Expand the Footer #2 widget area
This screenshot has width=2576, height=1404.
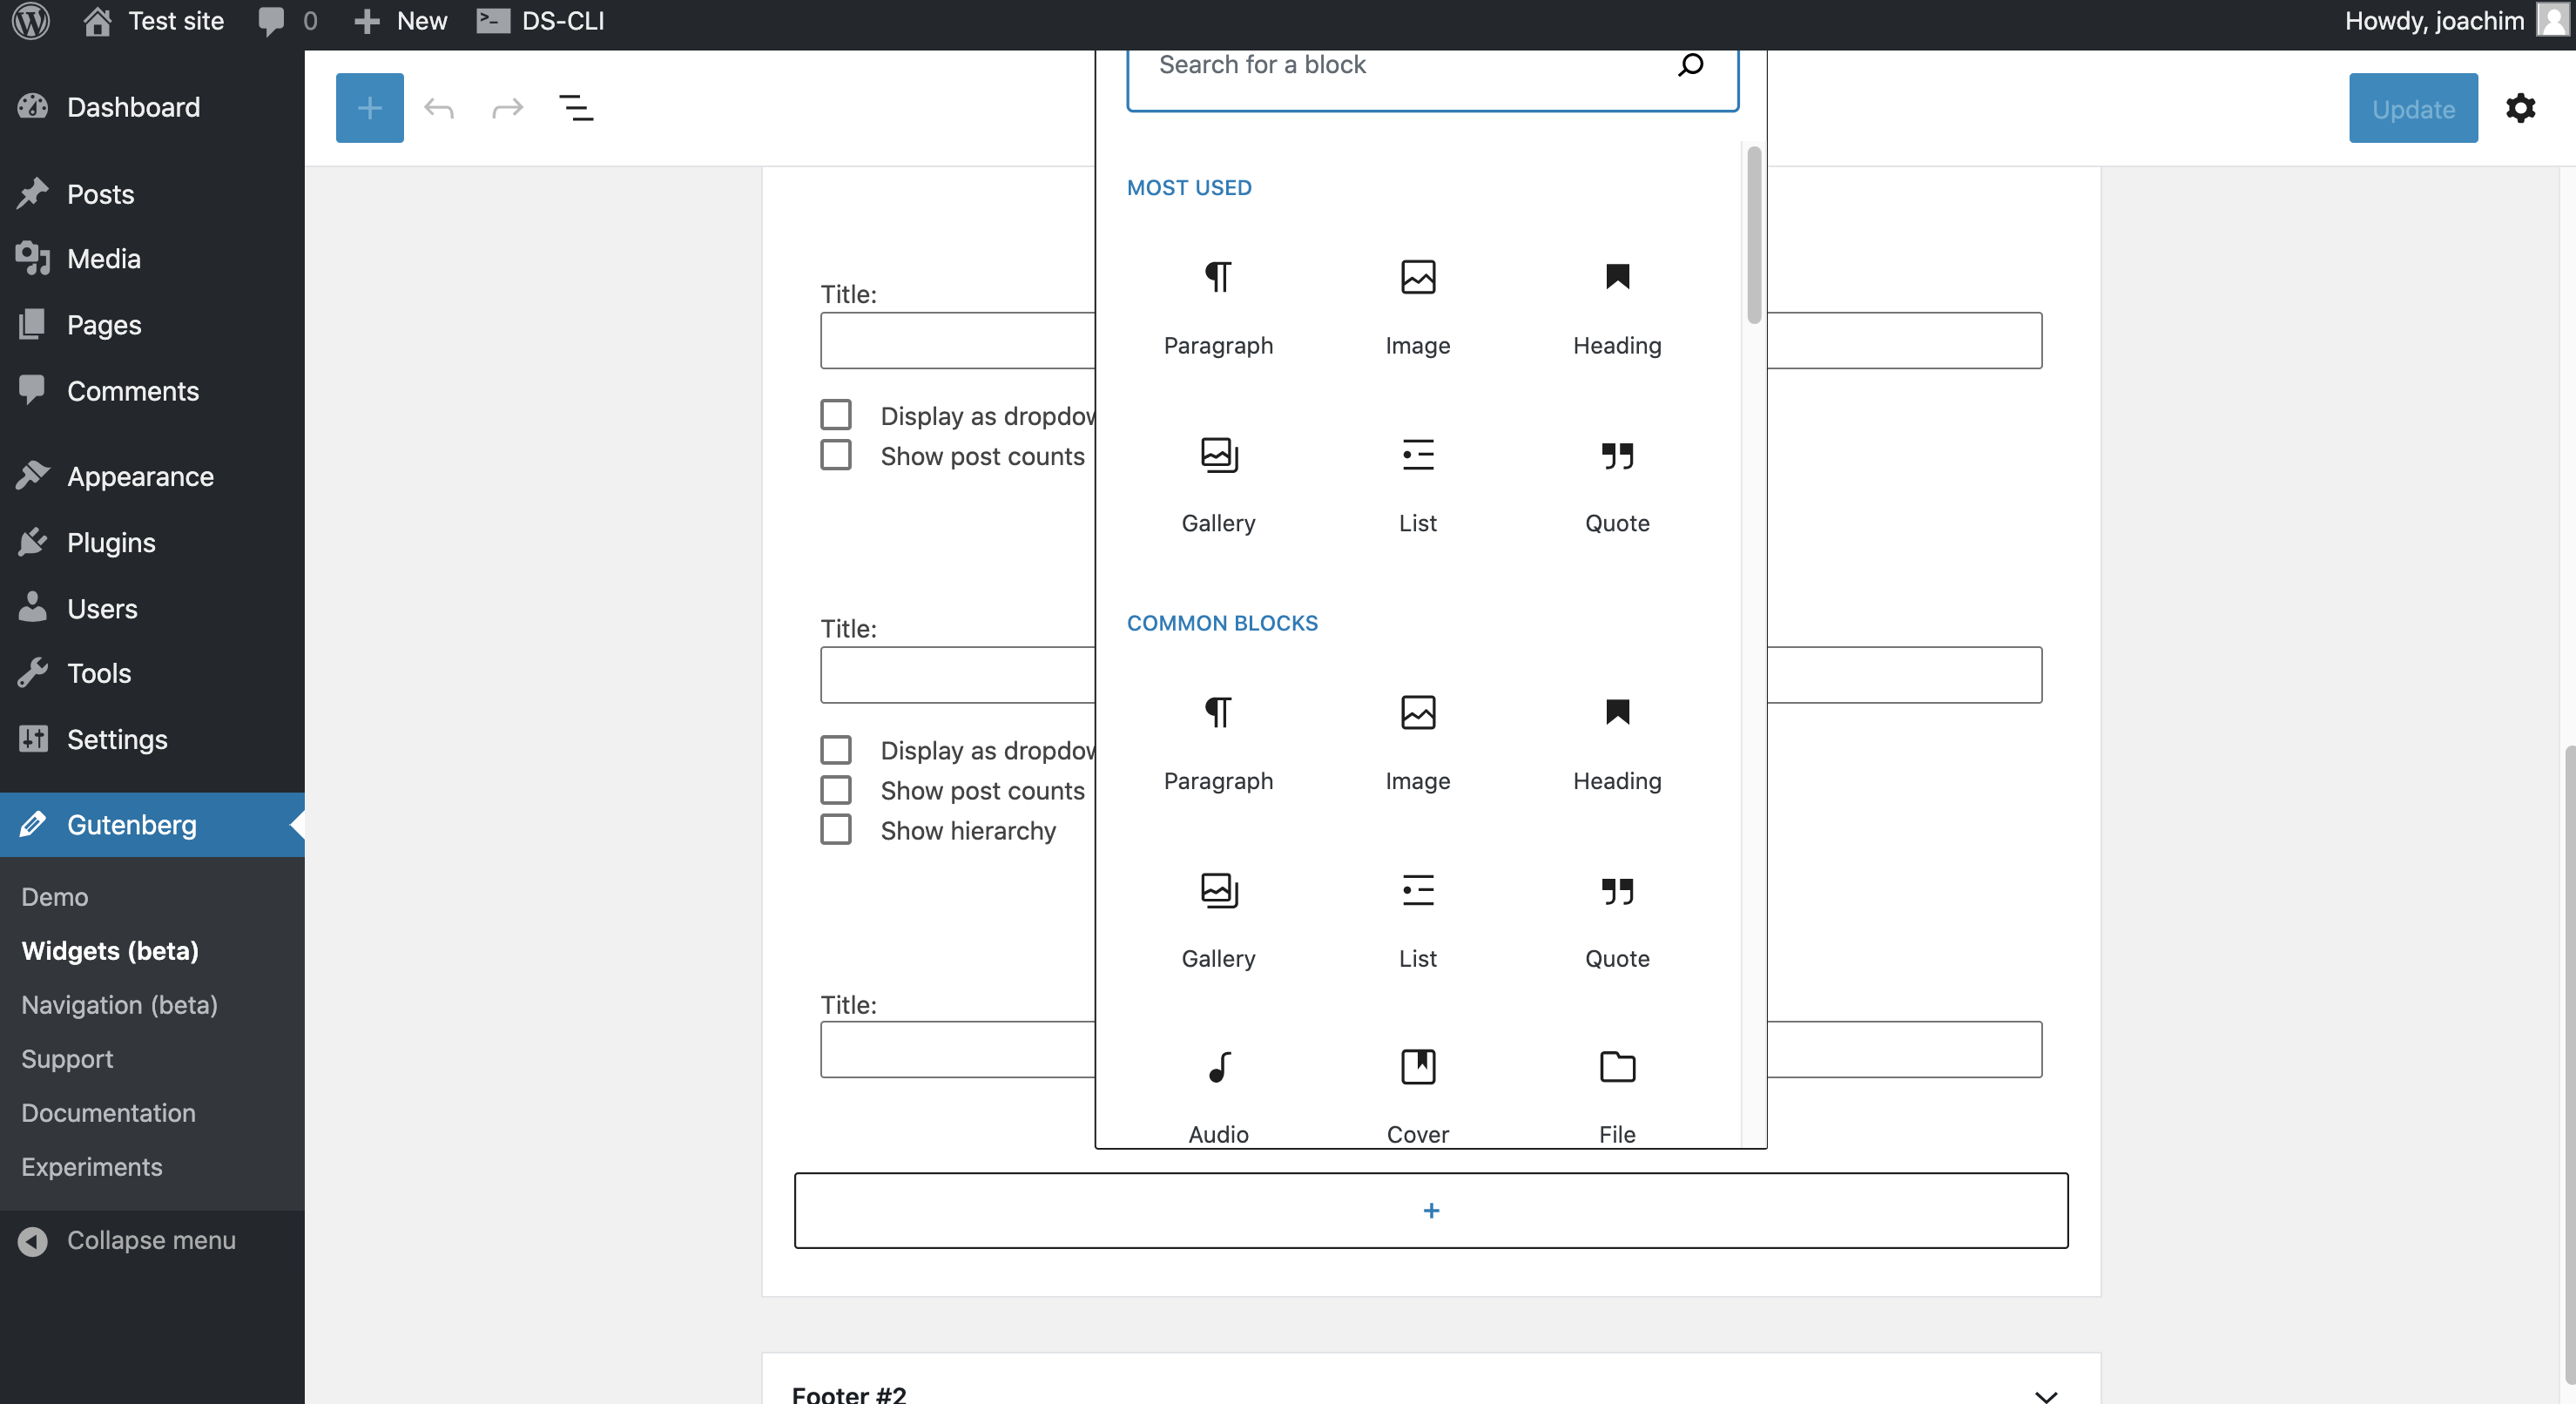click(x=2046, y=1394)
